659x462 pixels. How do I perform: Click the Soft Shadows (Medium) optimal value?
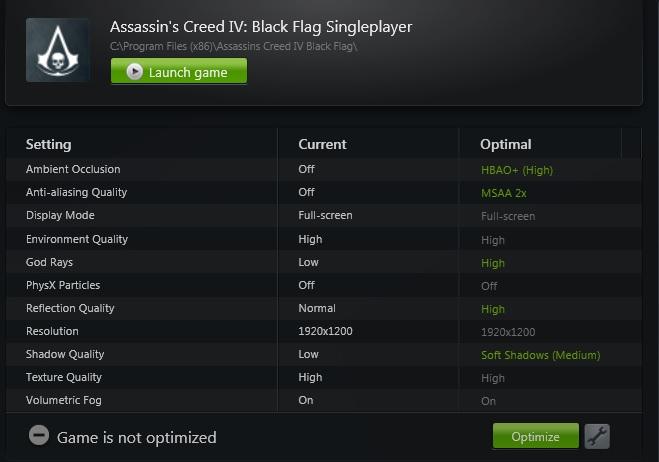click(540, 355)
